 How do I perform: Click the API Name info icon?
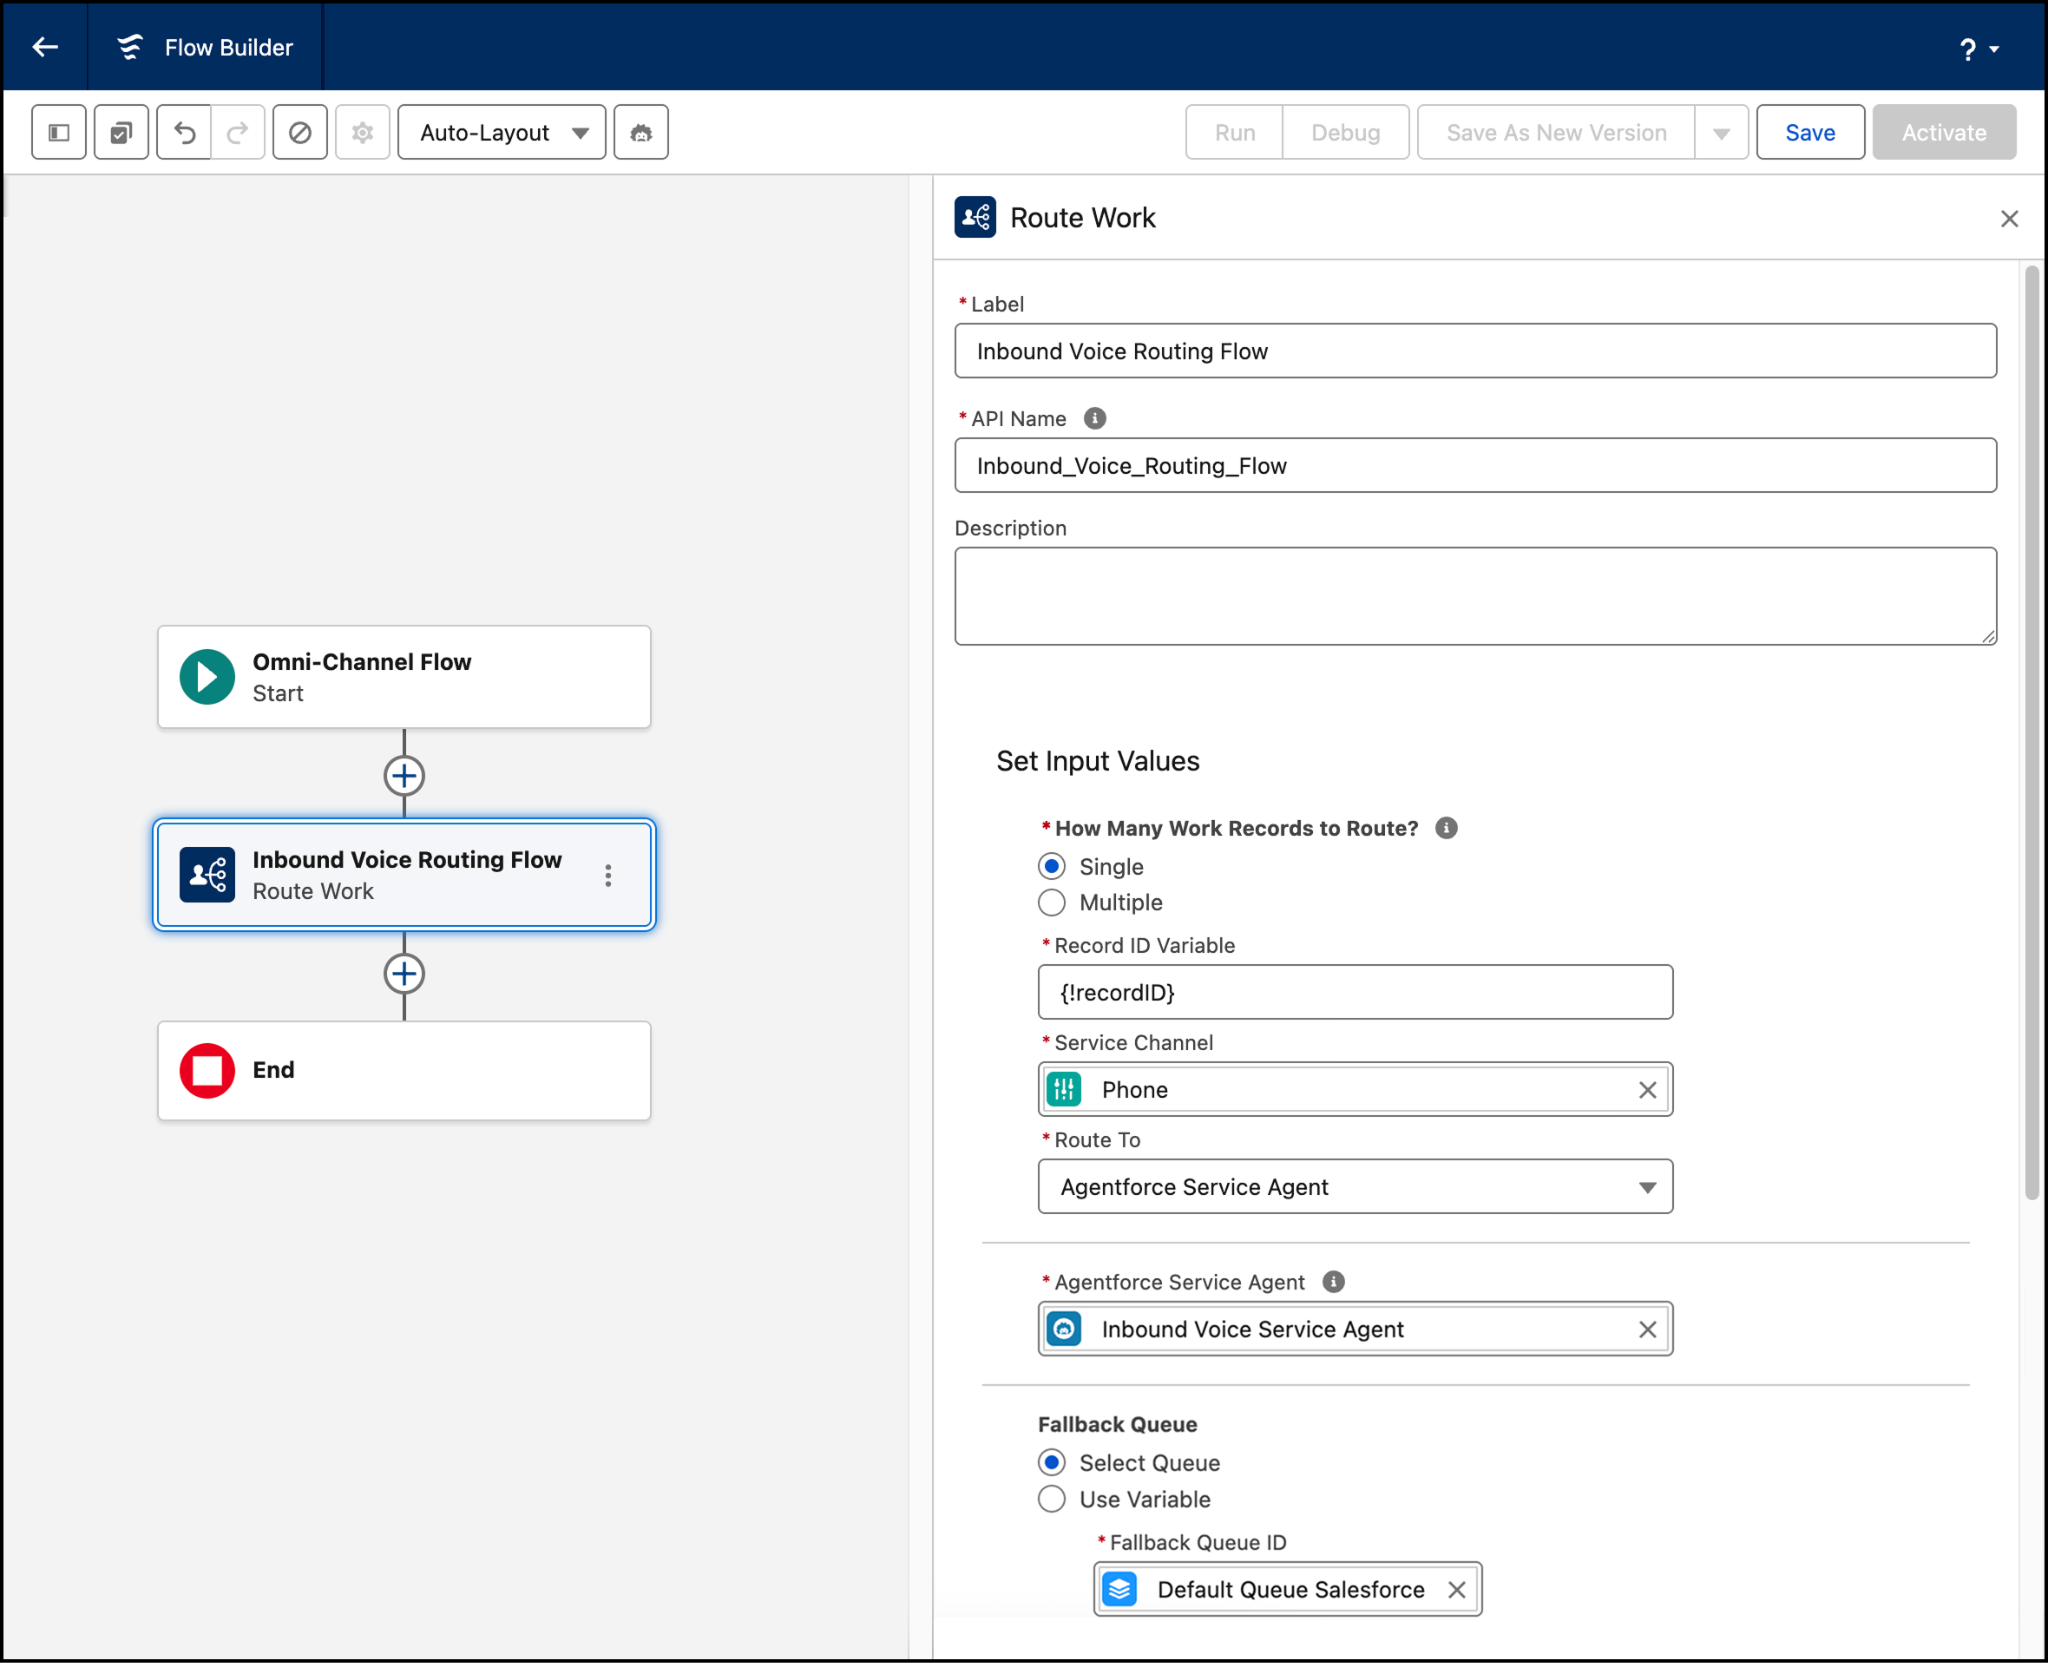click(1095, 418)
